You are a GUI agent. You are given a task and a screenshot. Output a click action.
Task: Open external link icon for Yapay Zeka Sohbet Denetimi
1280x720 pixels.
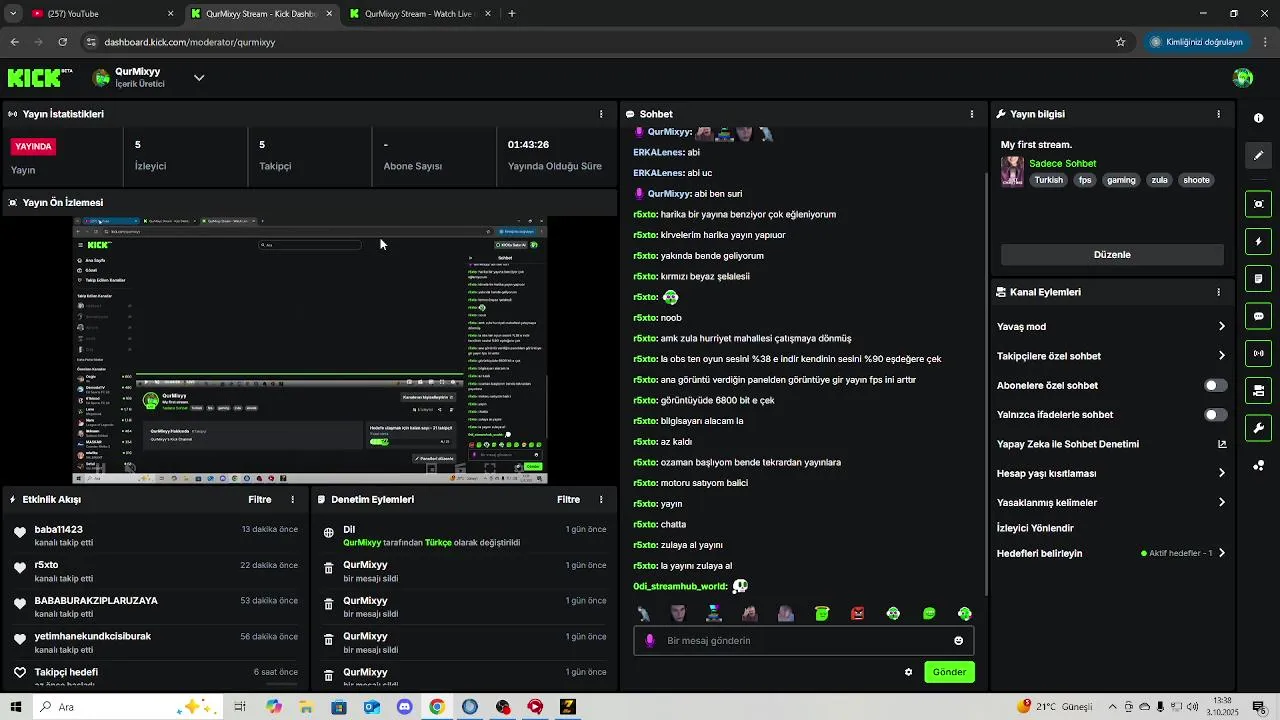coord(1221,444)
